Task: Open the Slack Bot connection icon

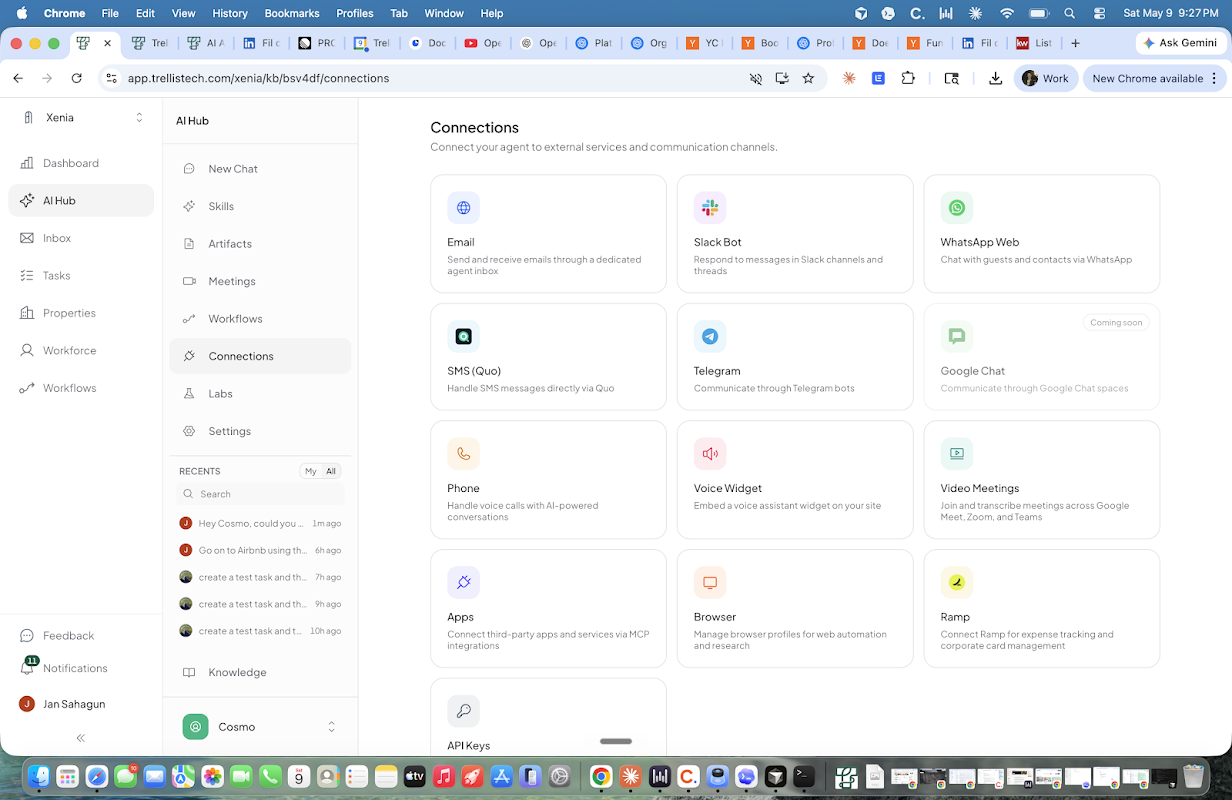Action: pos(710,208)
